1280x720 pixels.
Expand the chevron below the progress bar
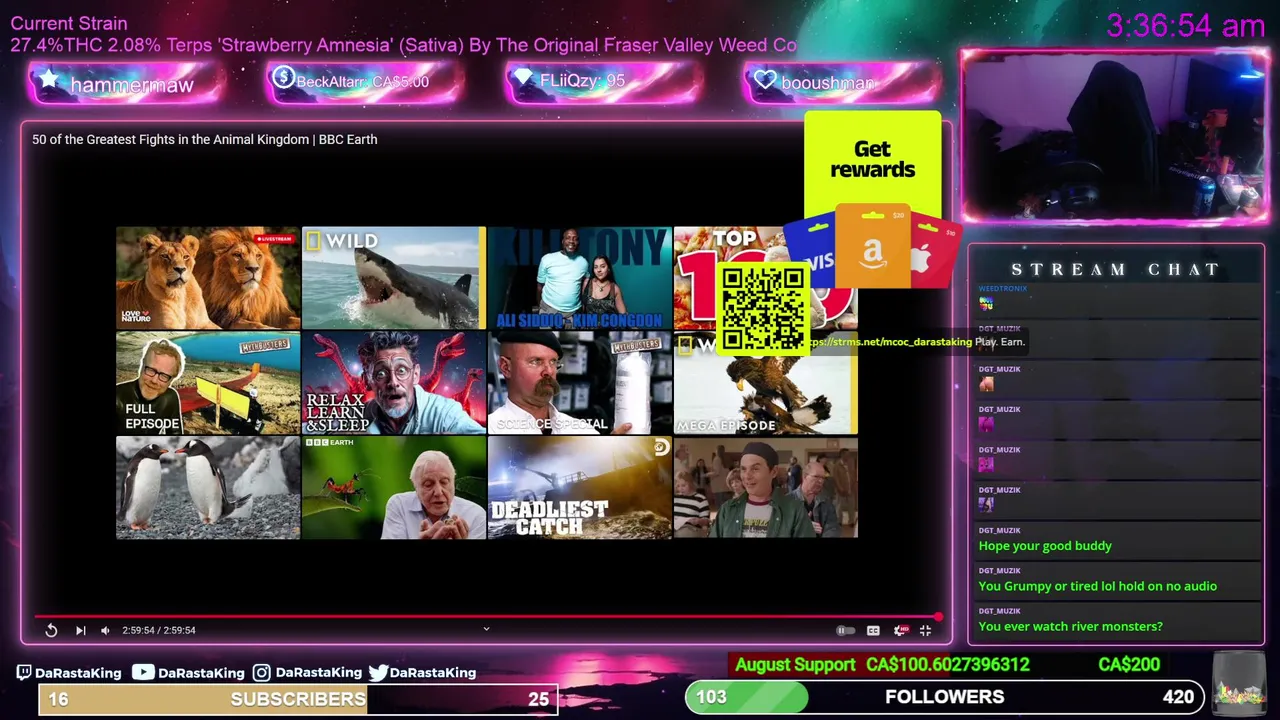click(486, 629)
